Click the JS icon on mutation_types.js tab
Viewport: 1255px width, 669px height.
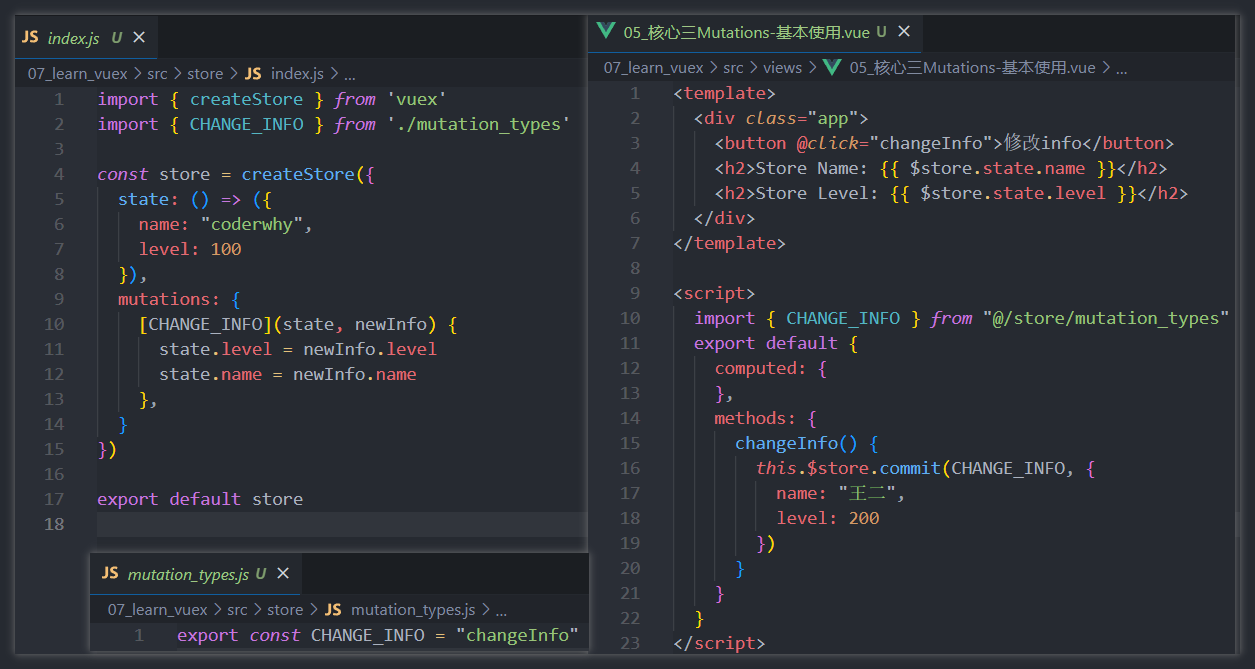(x=110, y=574)
